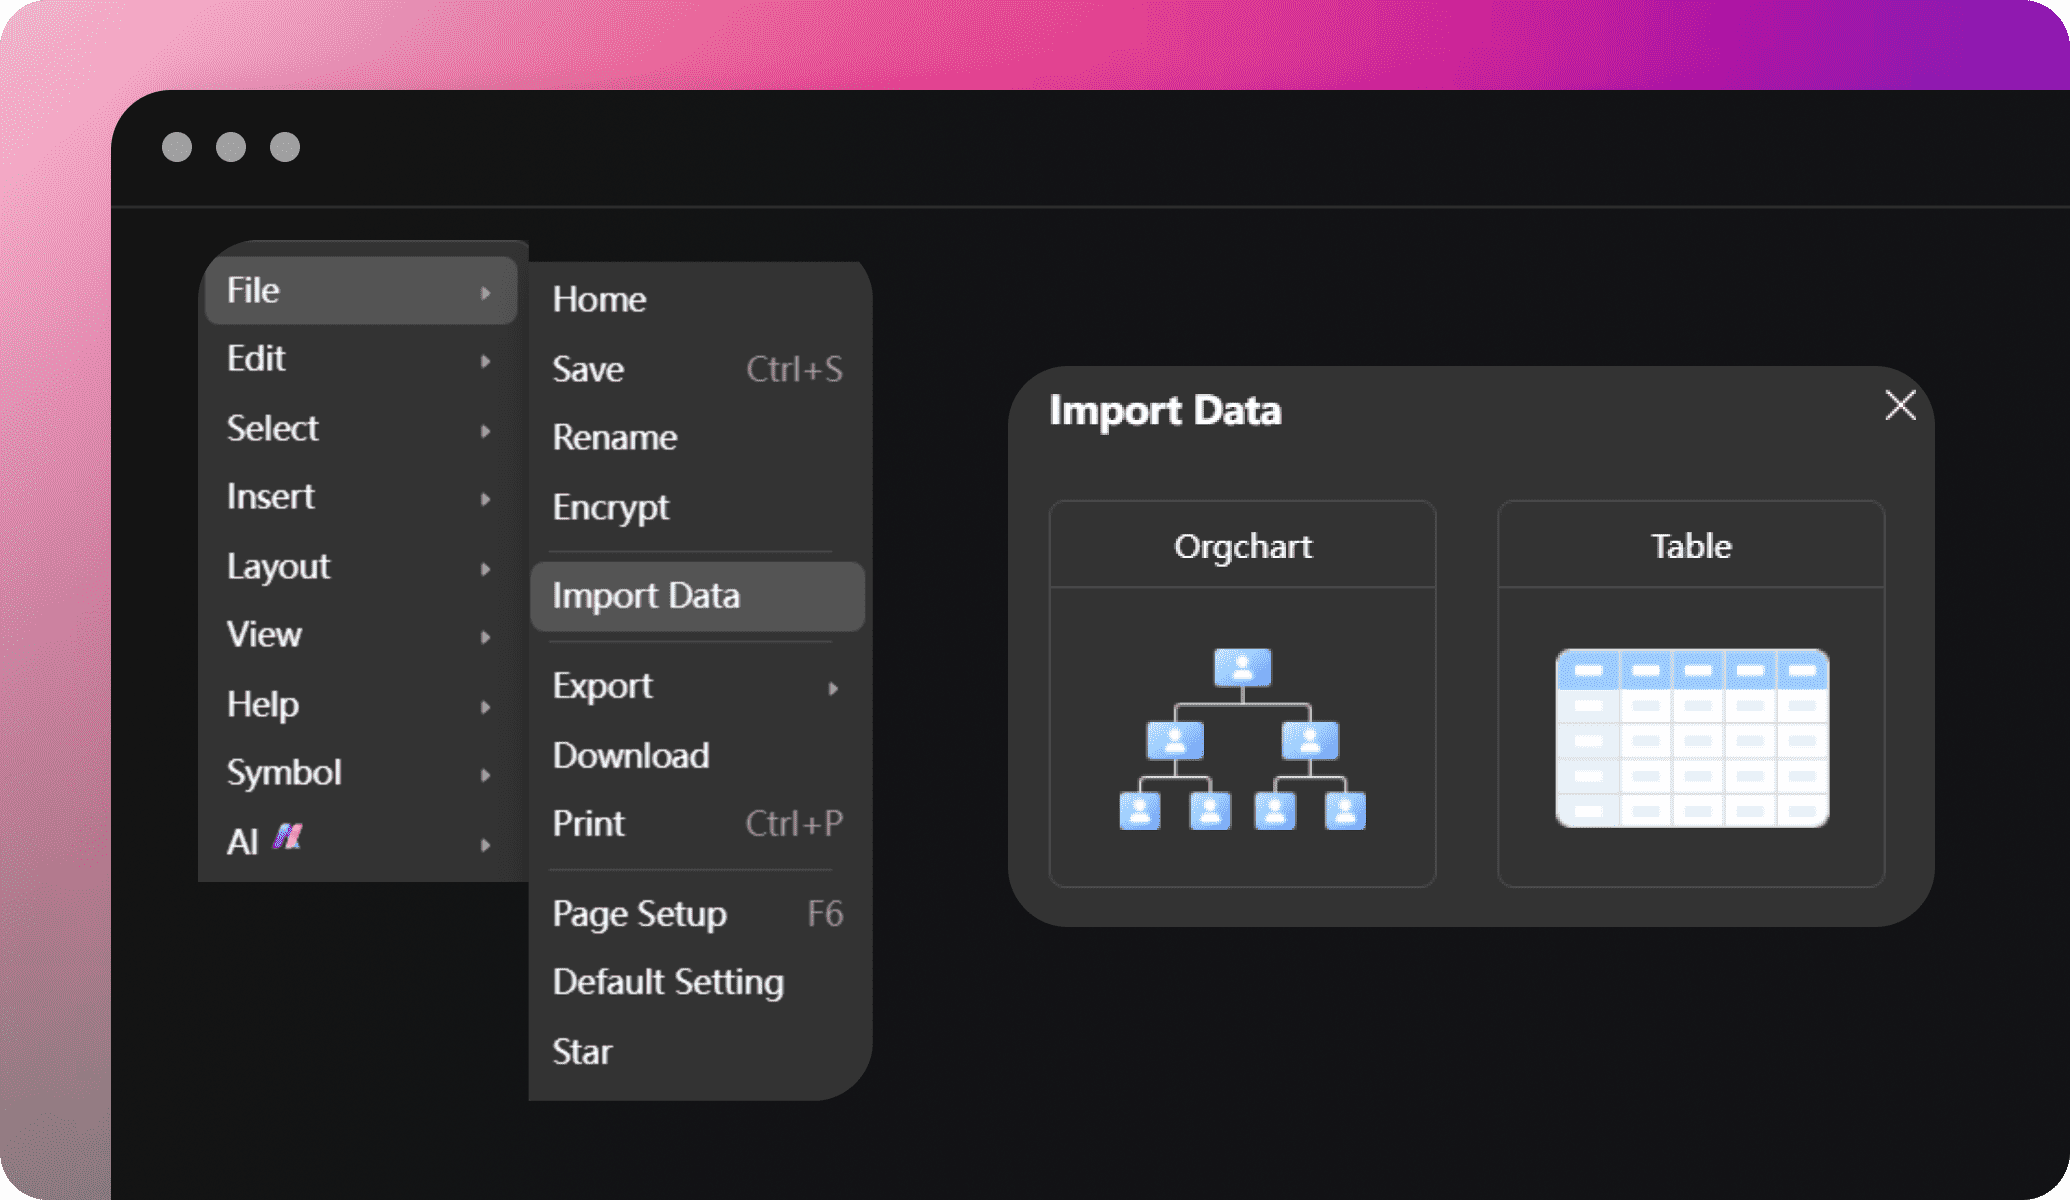The height and width of the screenshot is (1200, 2070).
Task: Select the Default Setting entry
Action: [x=667, y=981]
